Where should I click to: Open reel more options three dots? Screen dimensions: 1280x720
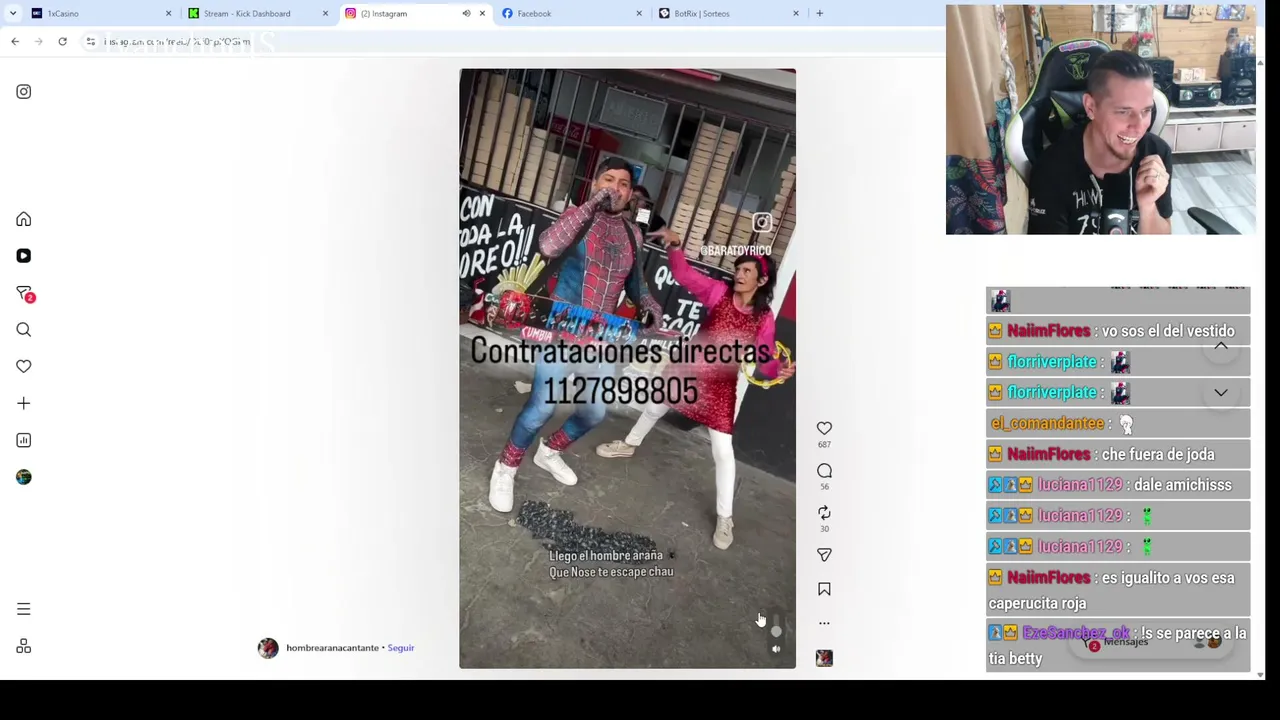824,623
